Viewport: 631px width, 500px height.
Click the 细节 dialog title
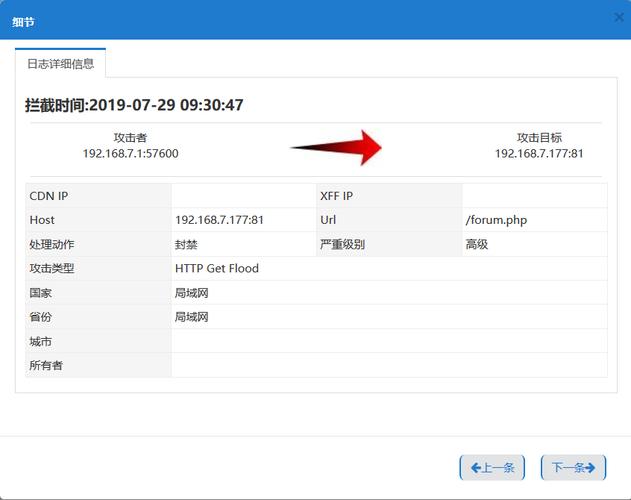pos(23,22)
